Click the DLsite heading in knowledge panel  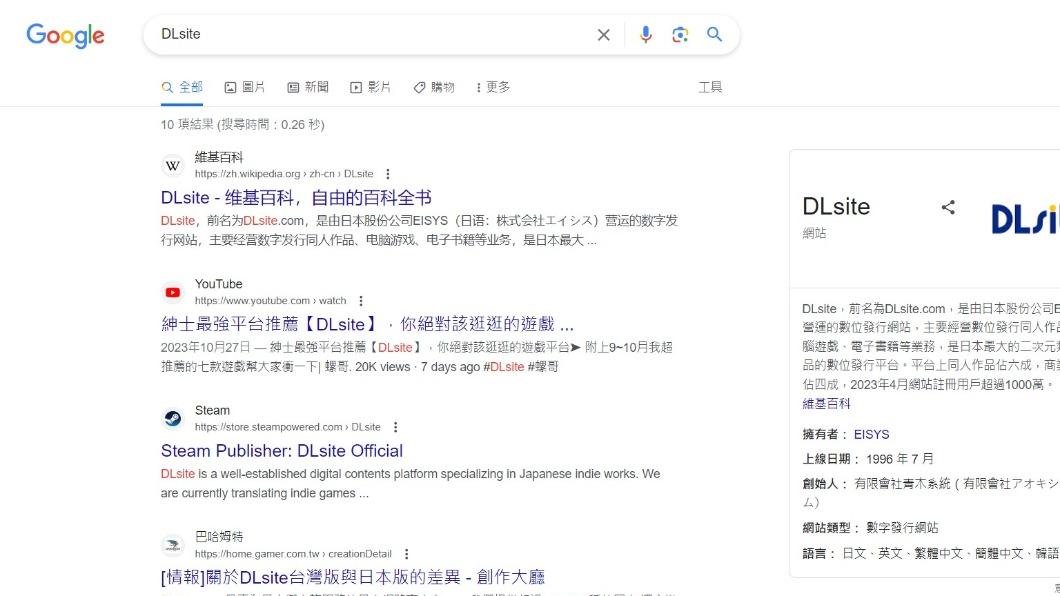tap(836, 206)
